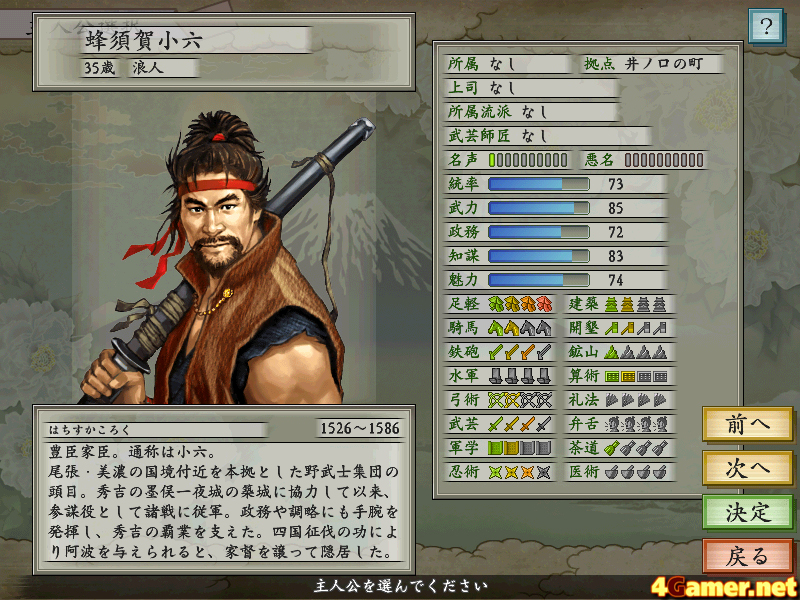This screenshot has height=600, width=800.
Task: Go to next character with 次へ
Action: [747, 468]
